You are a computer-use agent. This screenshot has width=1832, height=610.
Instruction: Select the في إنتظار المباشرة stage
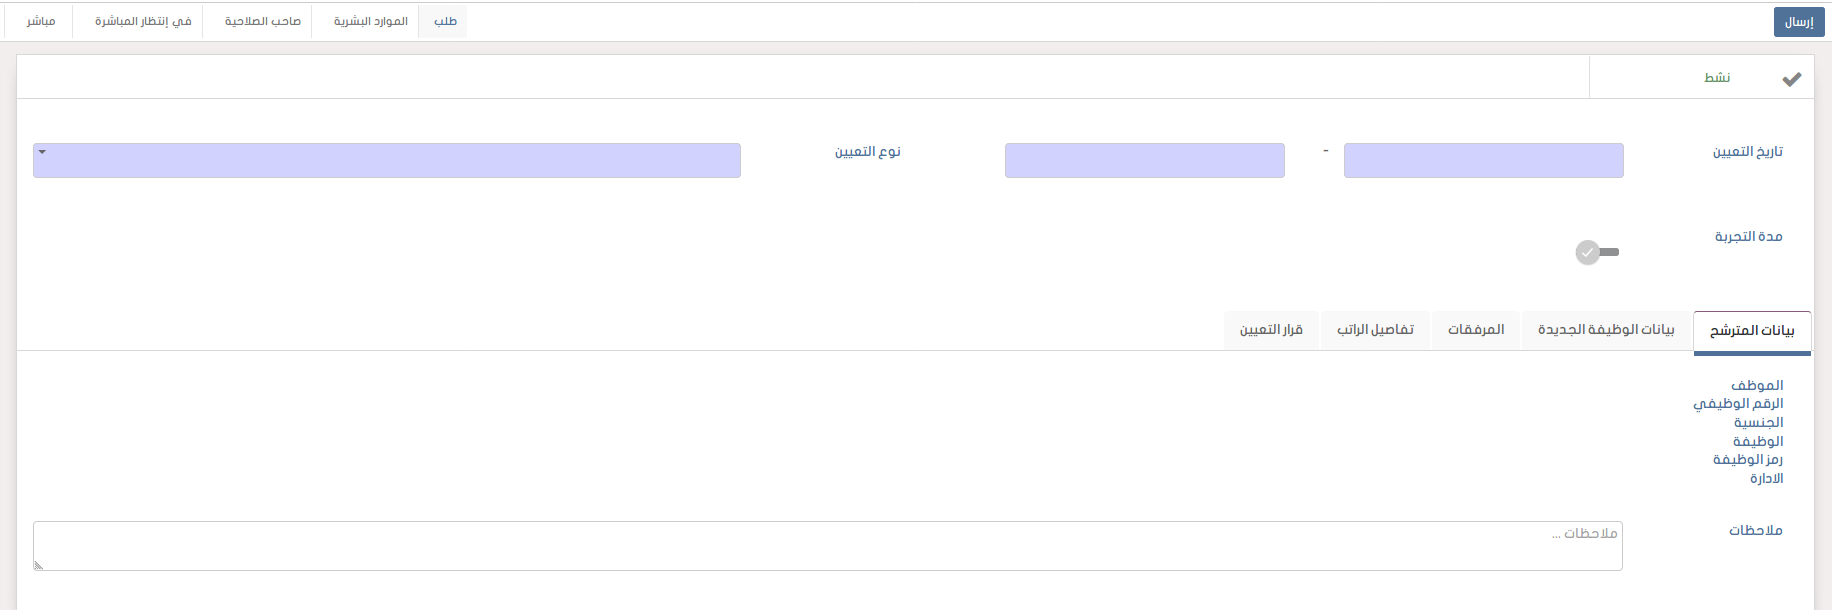143,21
